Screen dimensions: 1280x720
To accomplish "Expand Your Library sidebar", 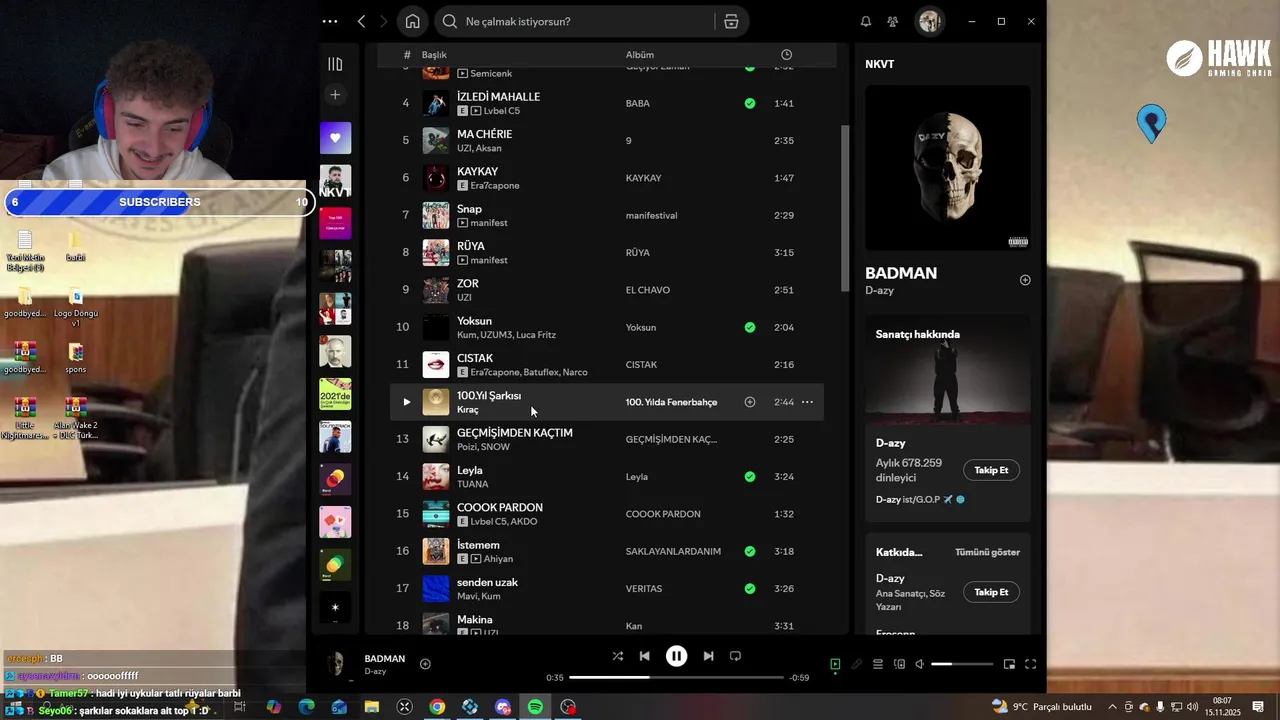I will [335, 64].
